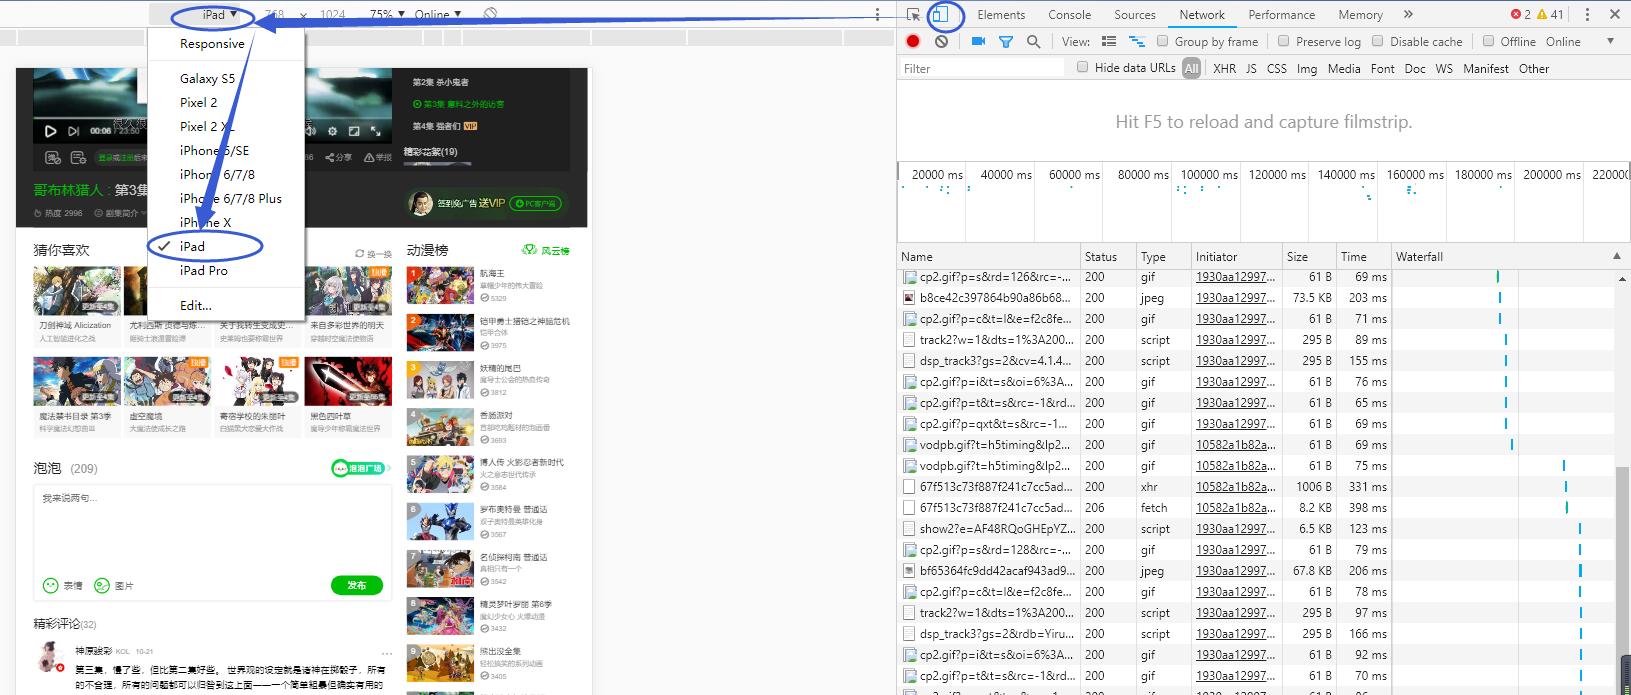Open the Console tab
Image resolution: width=1631 pixels, height=695 pixels.
[1069, 15]
